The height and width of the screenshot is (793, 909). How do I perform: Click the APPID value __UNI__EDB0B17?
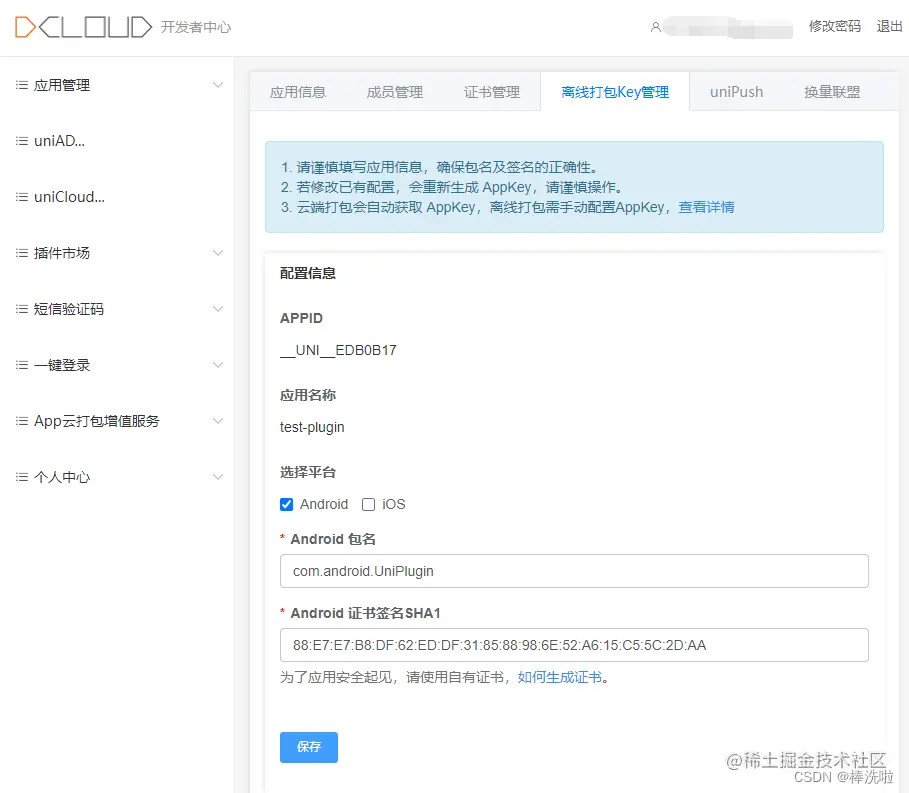coord(338,351)
